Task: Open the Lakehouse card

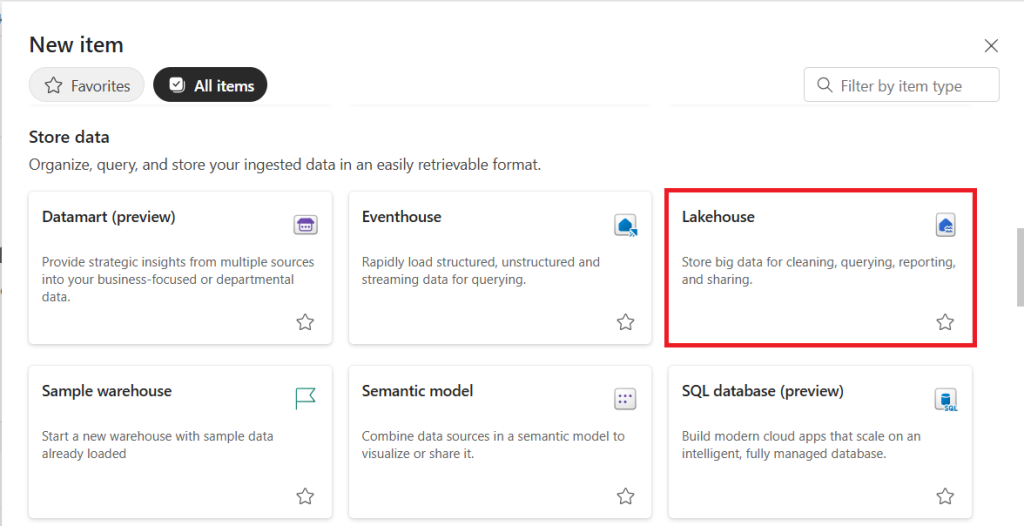Action: (x=820, y=268)
